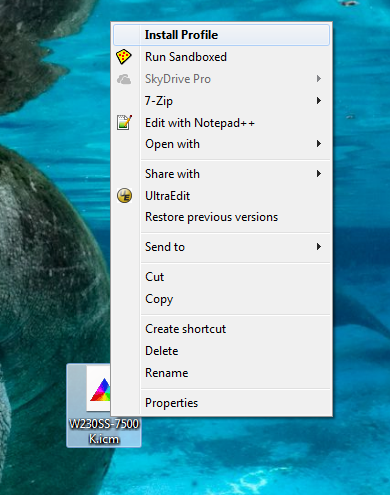This screenshot has height=495, width=390.
Task: Click the Sandboxie pizza icon
Action: pos(124,57)
